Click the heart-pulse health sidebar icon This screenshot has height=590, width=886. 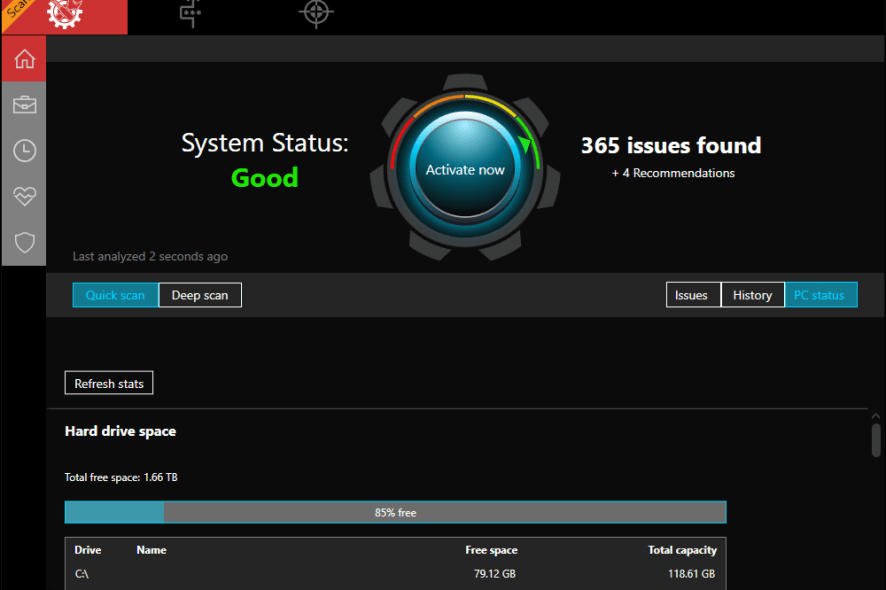[x=24, y=197]
